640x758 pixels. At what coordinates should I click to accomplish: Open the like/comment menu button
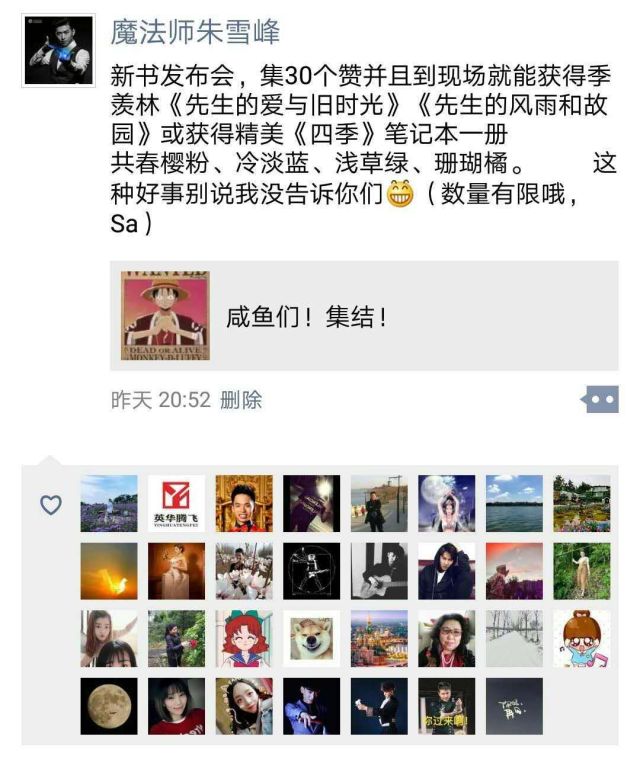[x=599, y=399]
